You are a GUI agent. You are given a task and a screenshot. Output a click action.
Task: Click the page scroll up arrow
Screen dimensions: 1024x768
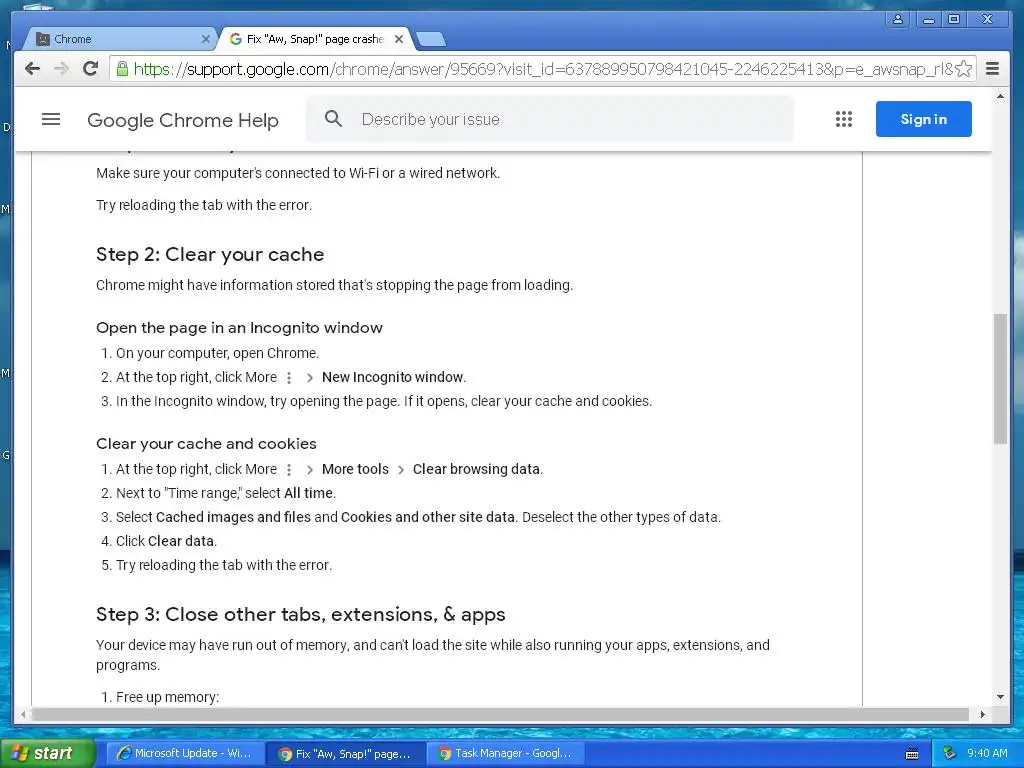click(x=1000, y=97)
